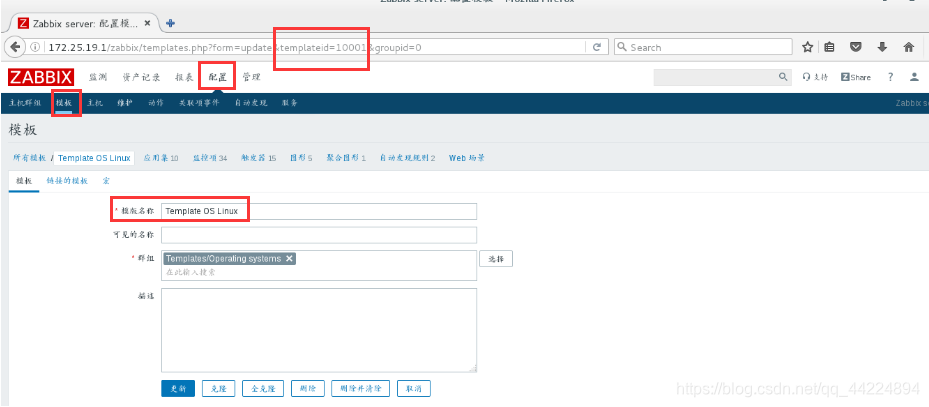Screen dimensions: 929x407
Task: Open the 资产记录 menu
Action: pyautogui.click(x=141, y=77)
